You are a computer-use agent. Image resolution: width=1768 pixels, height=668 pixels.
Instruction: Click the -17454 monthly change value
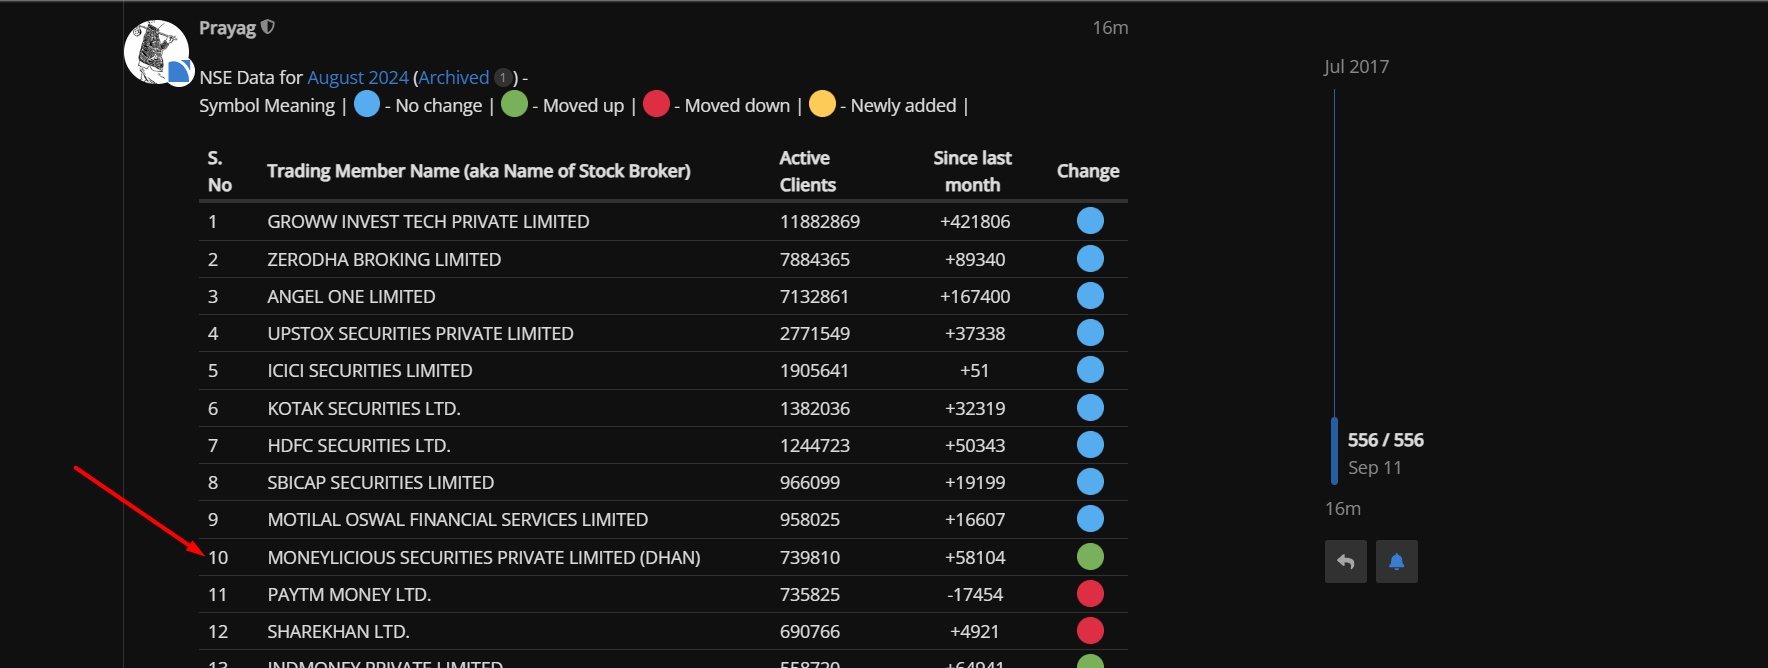click(x=975, y=595)
